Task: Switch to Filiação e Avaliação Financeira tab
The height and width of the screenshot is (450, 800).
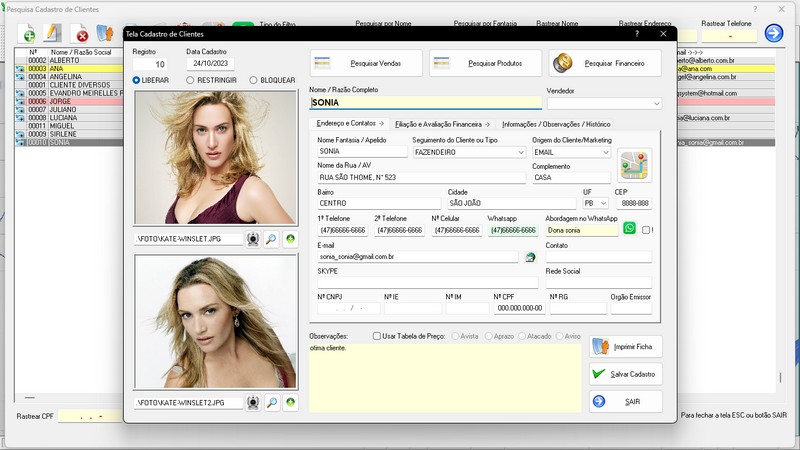Action: coord(443,124)
